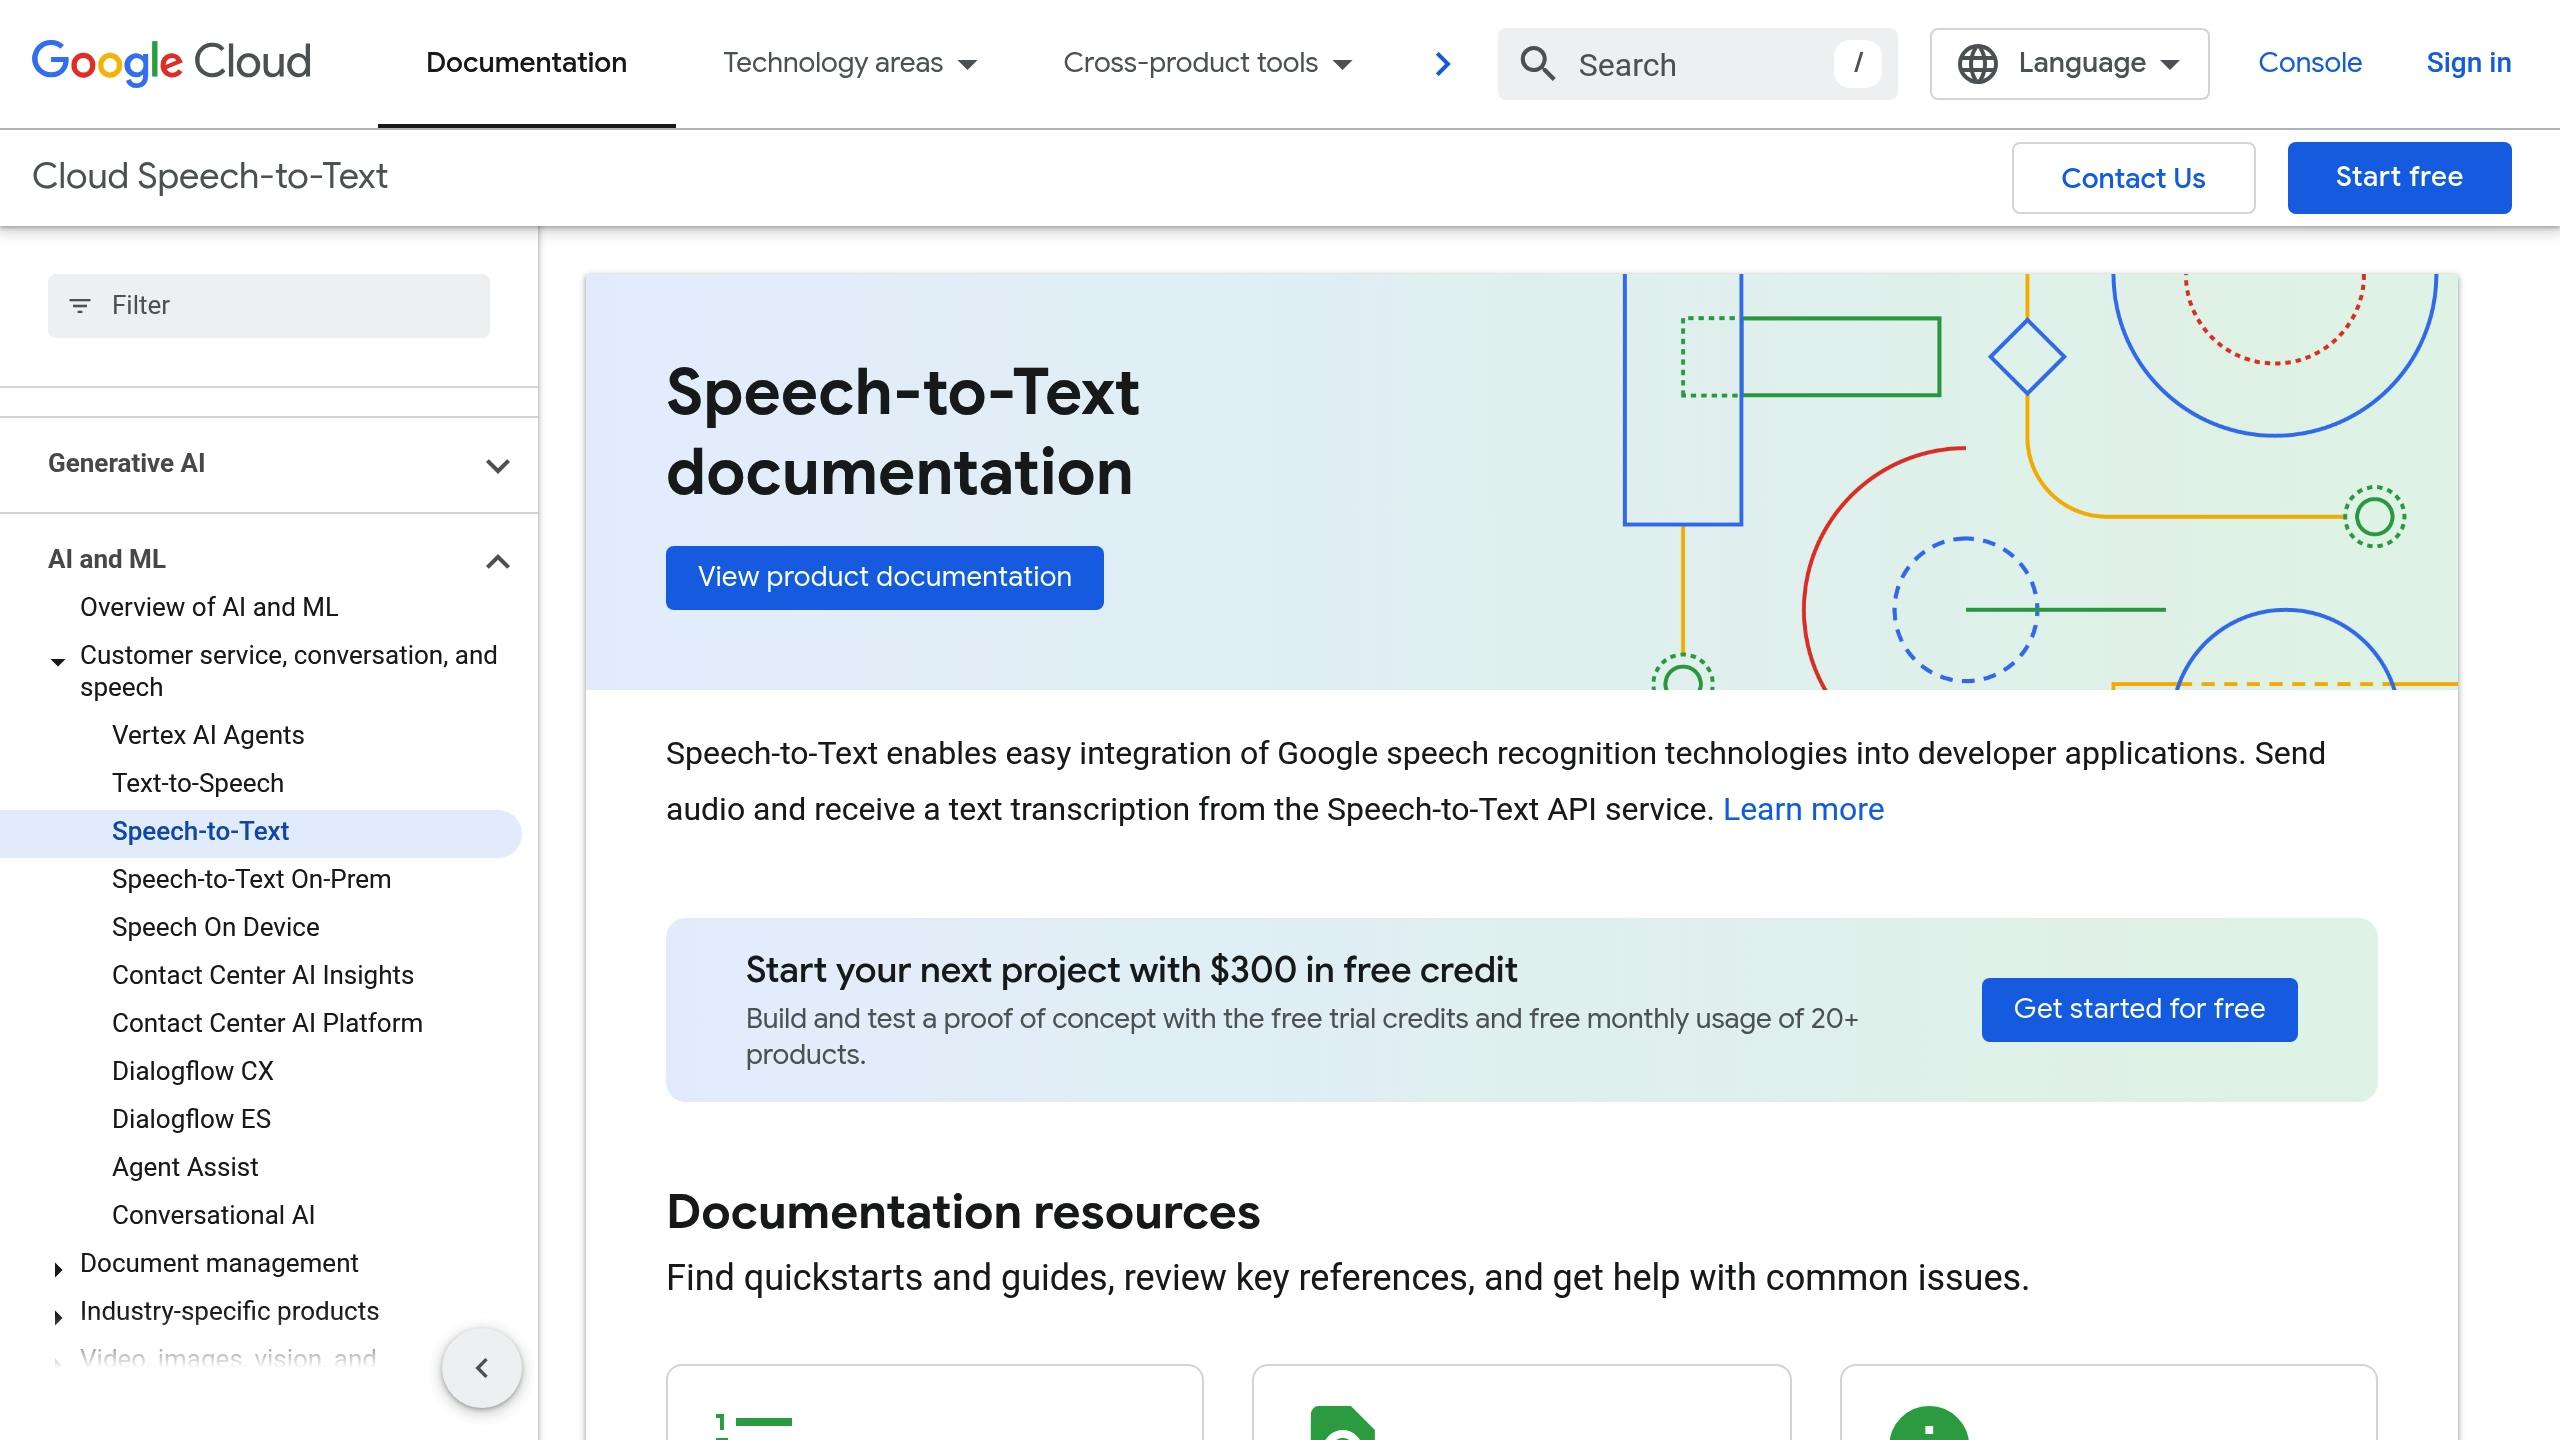Click the green document guides card icon
Screen dimensions: 2560x1440
click(x=1342, y=1423)
